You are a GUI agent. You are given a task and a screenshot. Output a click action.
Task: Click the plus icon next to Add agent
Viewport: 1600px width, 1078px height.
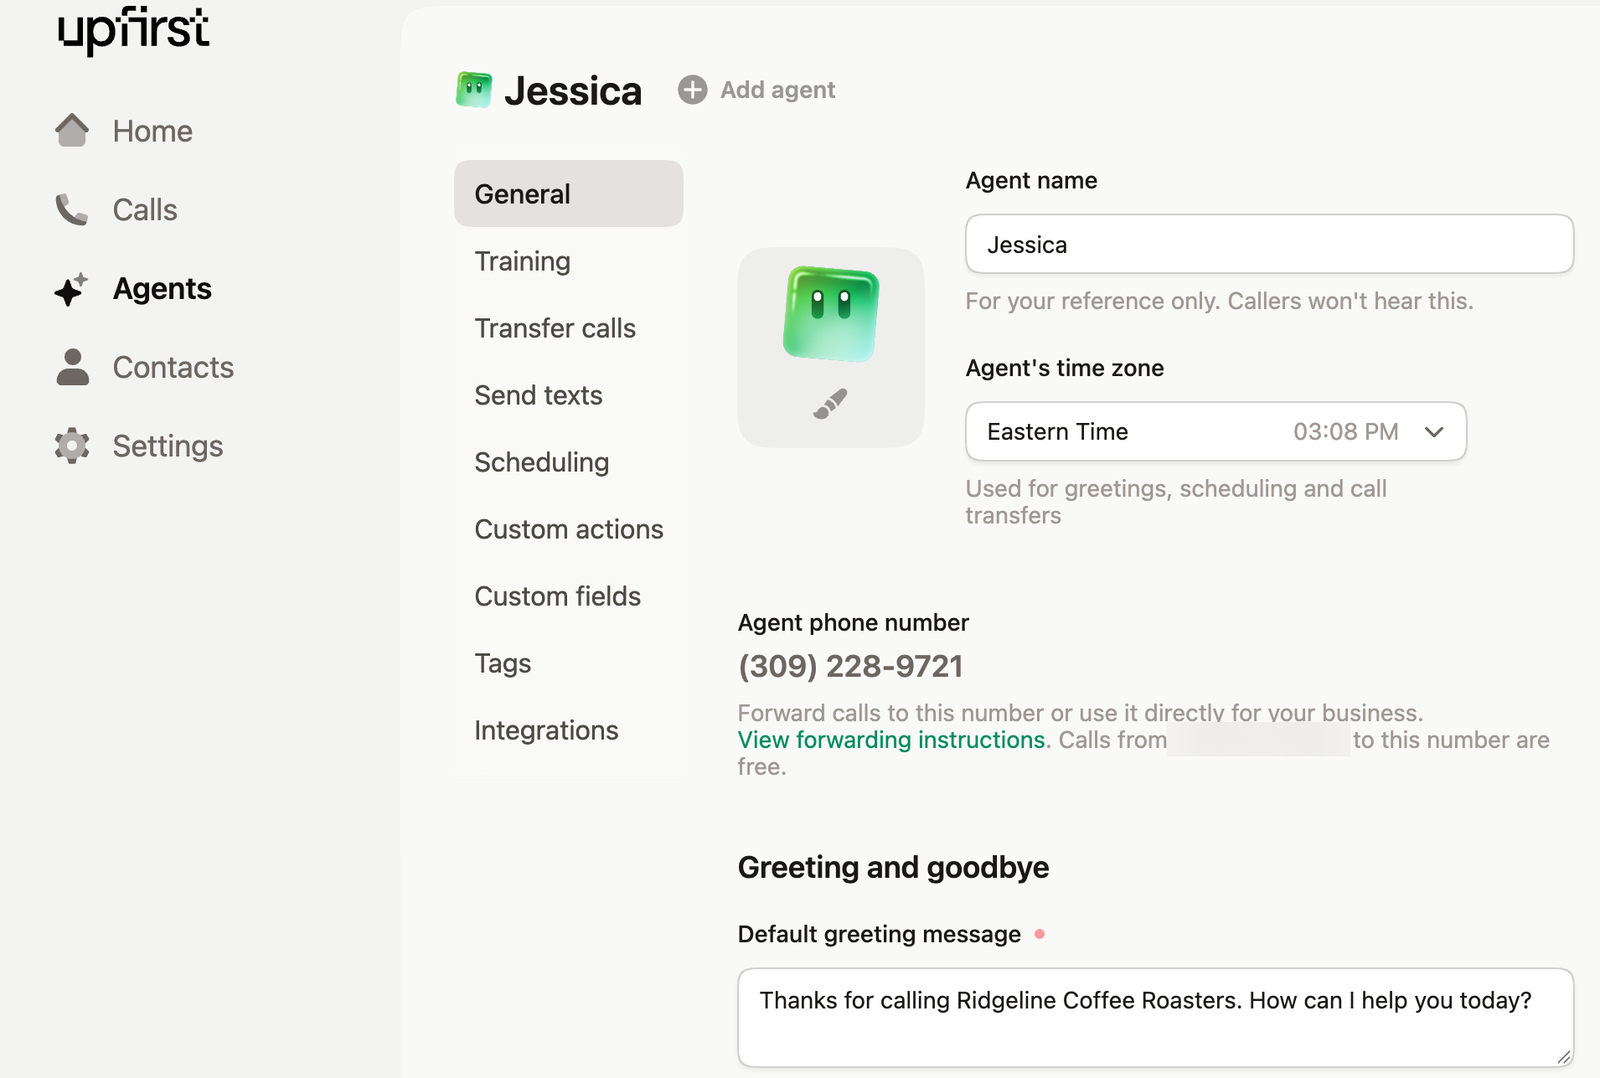[692, 90]
